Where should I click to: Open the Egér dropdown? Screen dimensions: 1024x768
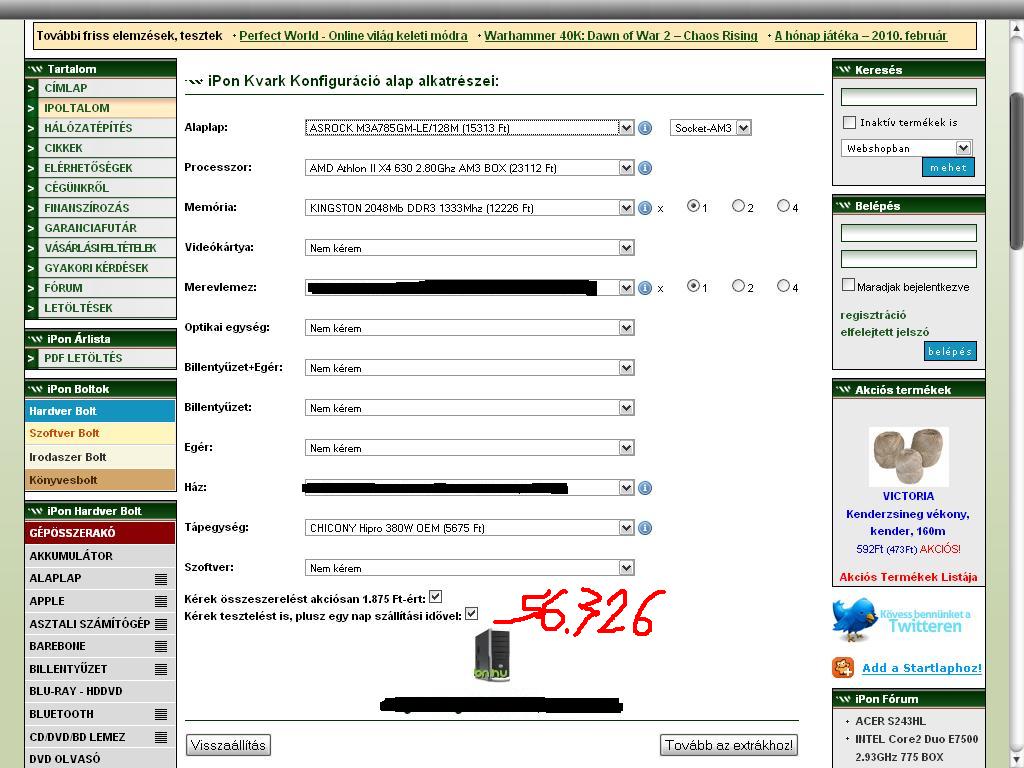(x=470, y=448)
